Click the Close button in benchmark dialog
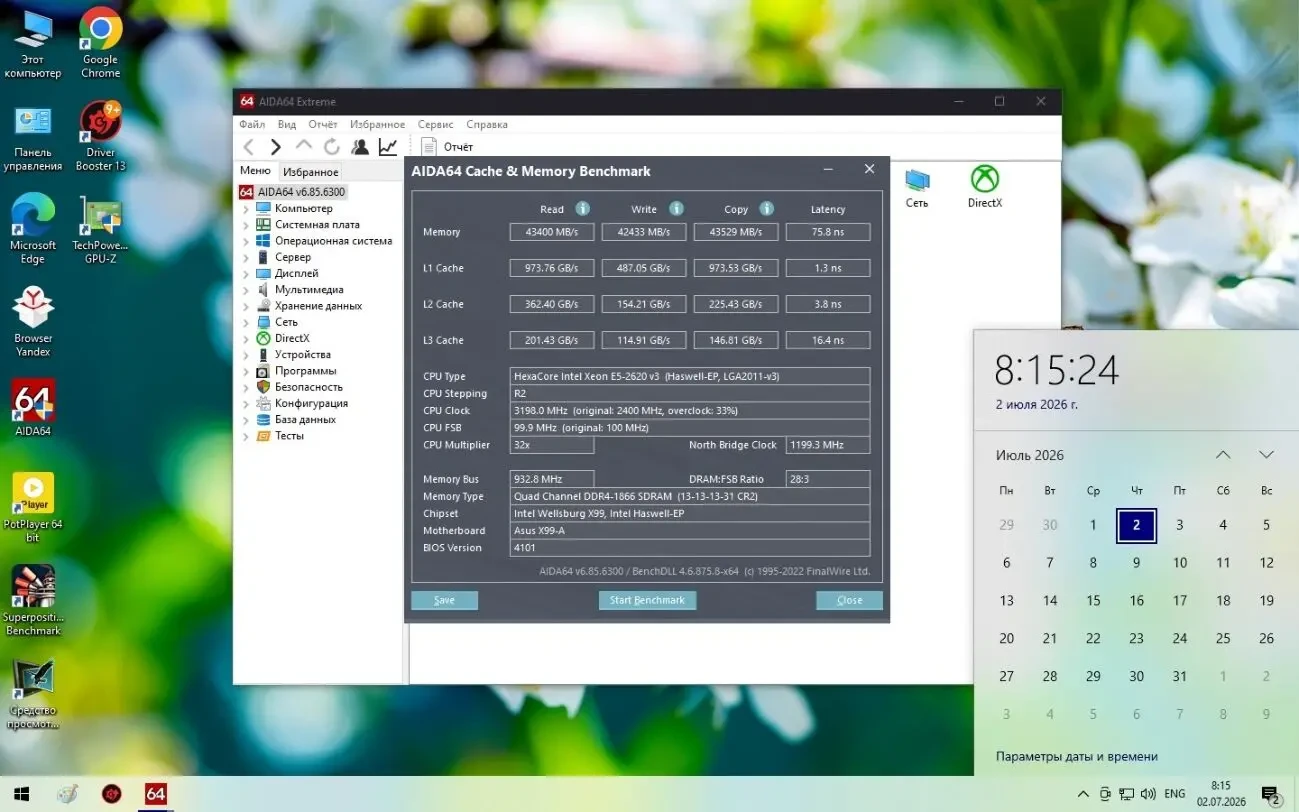Viewport: 1299px width, 812px height. coord(849,600)
